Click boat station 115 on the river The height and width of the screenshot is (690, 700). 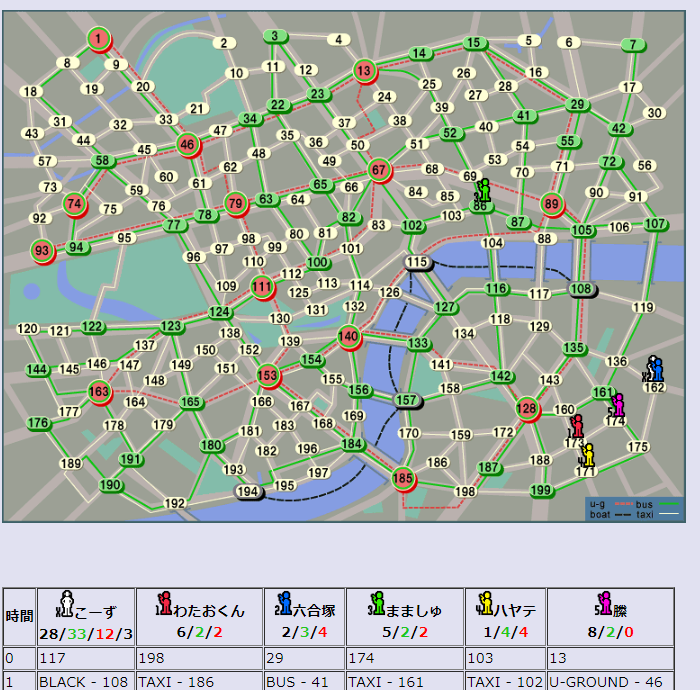coord(417,263)
